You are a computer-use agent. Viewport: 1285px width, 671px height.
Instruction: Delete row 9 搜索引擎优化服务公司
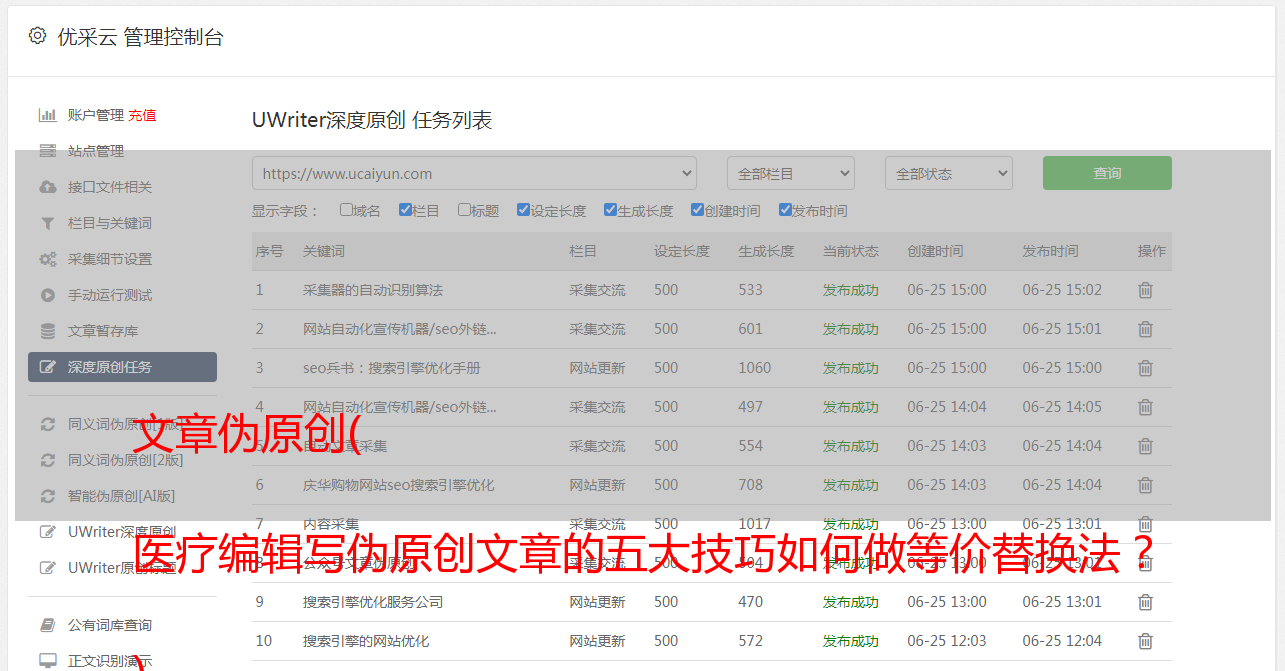1146,602
